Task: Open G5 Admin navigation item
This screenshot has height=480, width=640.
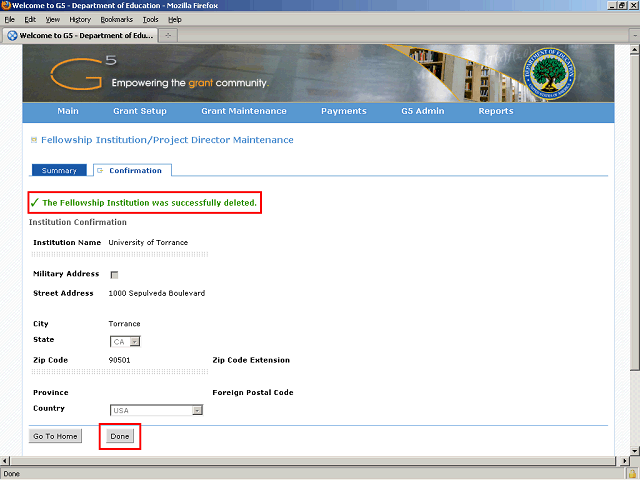Action: (x=422, y=111)
